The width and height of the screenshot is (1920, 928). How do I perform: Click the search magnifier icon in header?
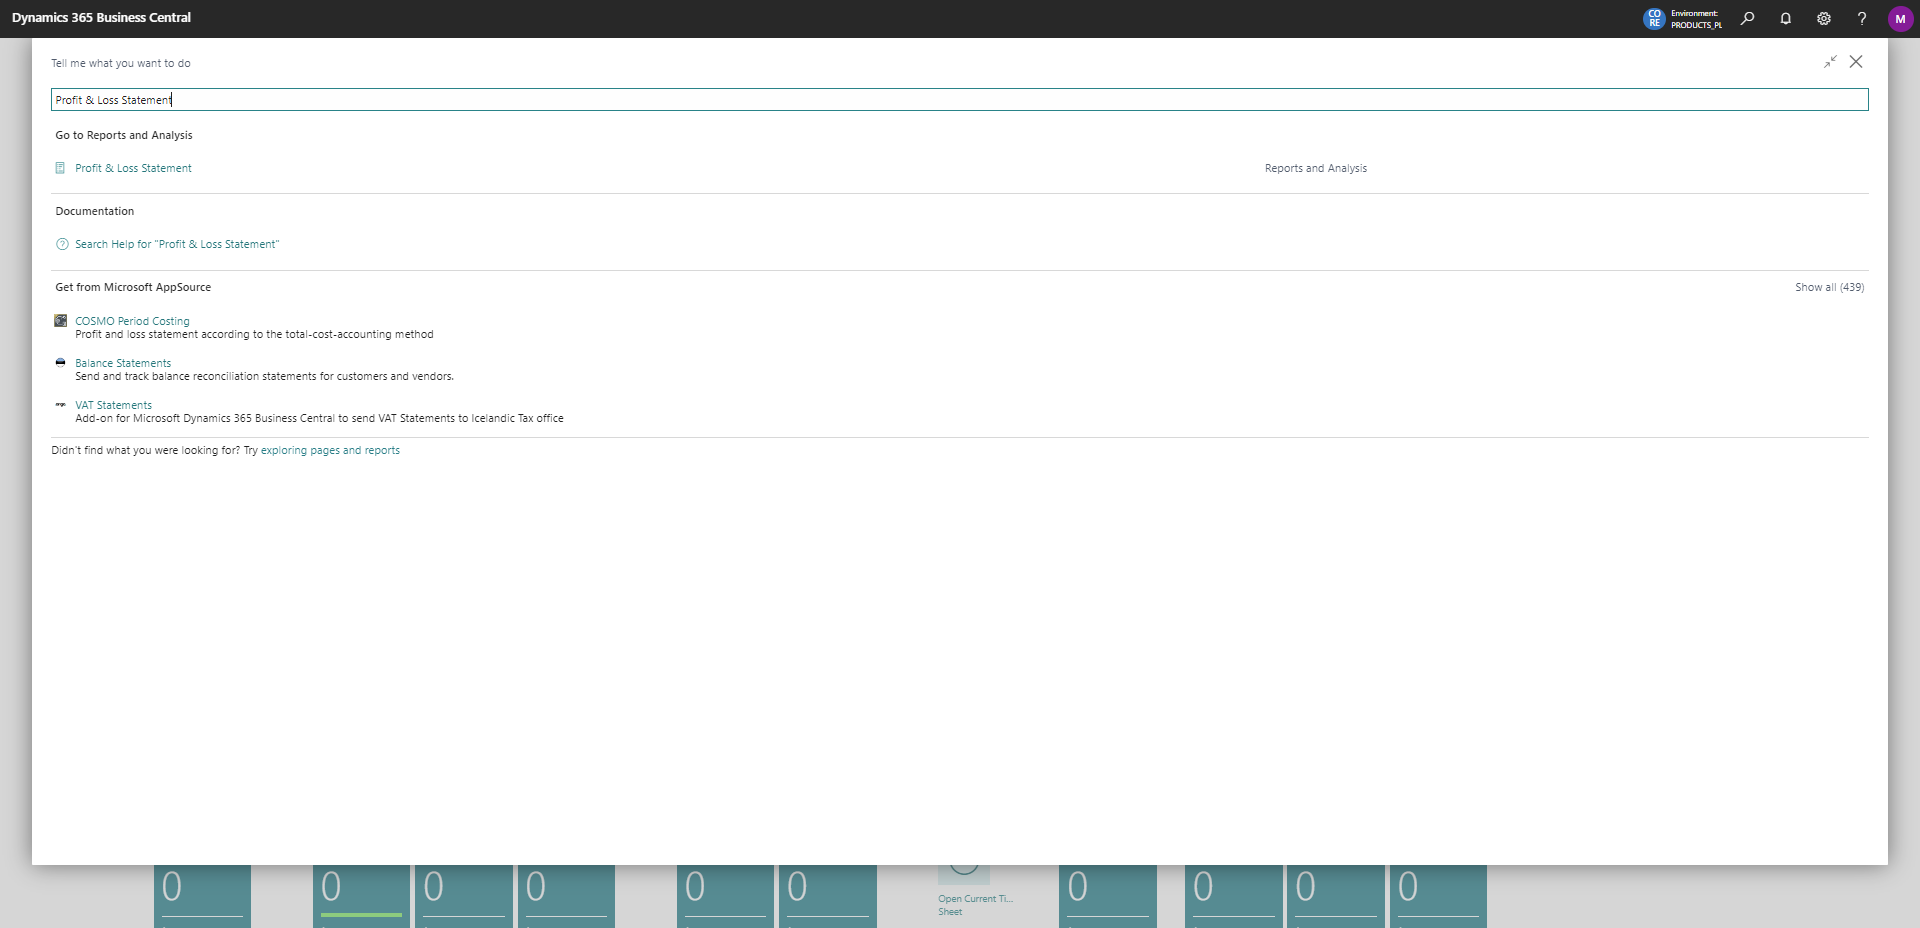1747,18
